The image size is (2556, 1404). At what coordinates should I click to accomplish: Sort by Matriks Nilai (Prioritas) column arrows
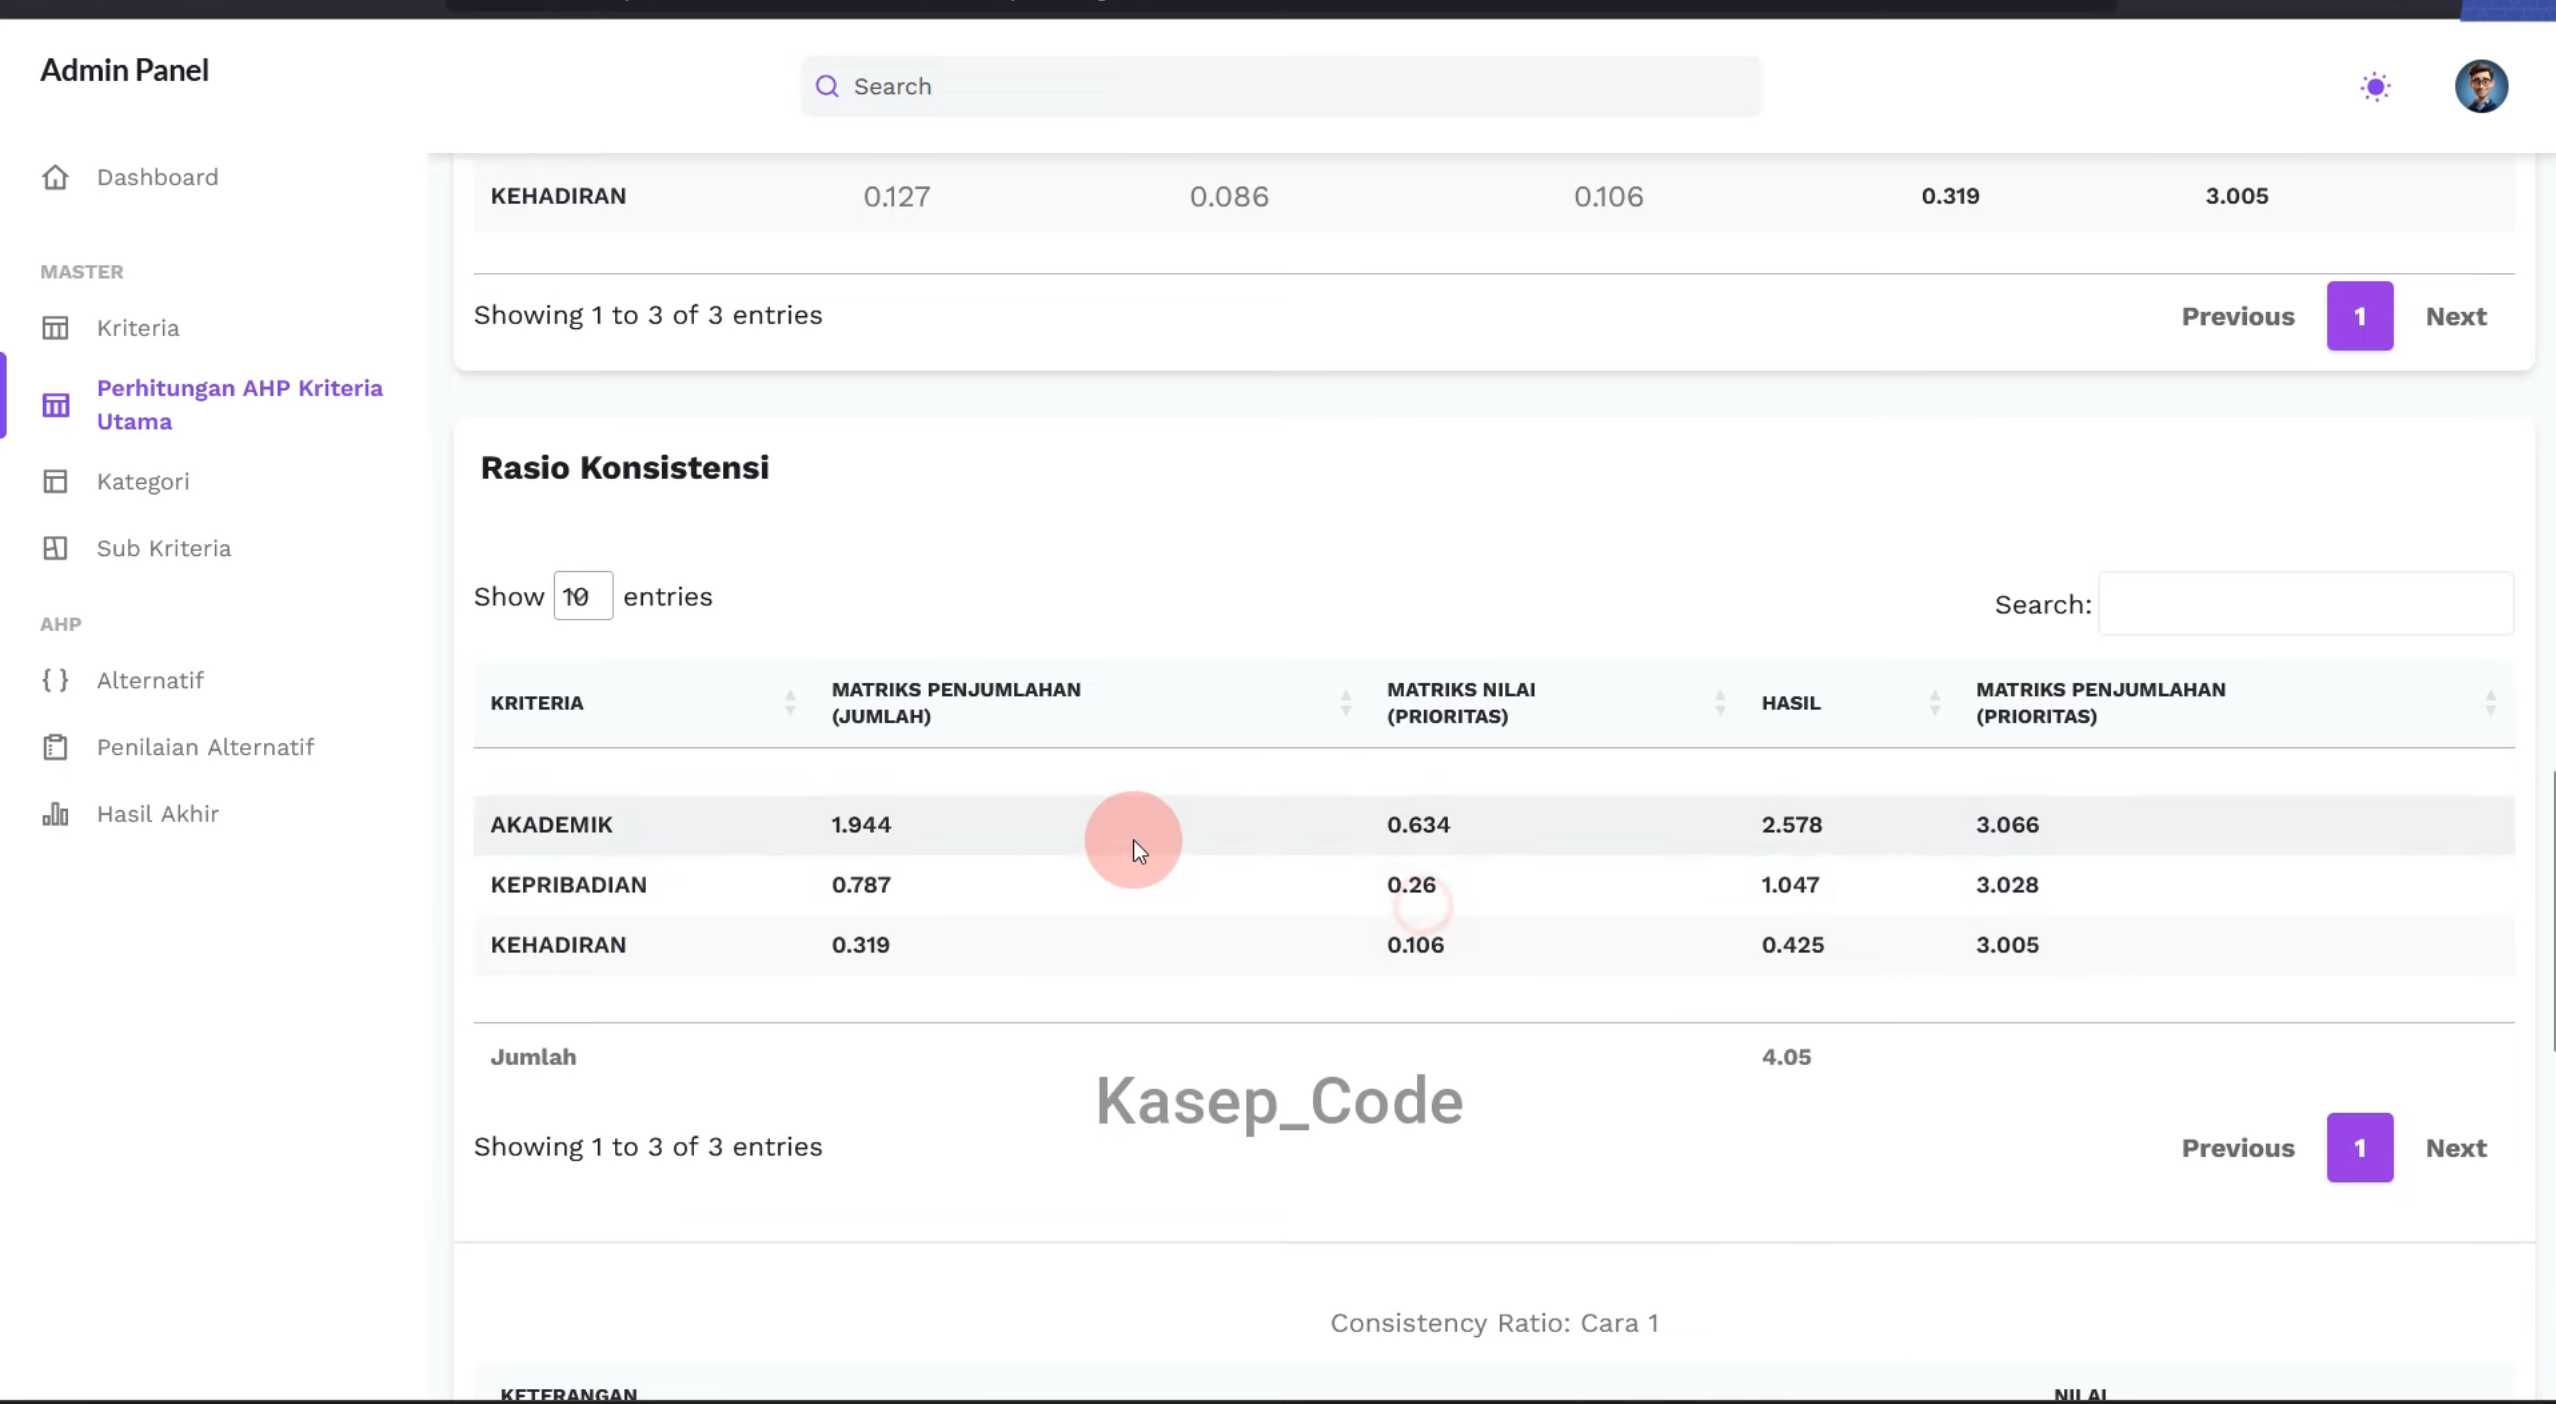[x=1720, y=703]
